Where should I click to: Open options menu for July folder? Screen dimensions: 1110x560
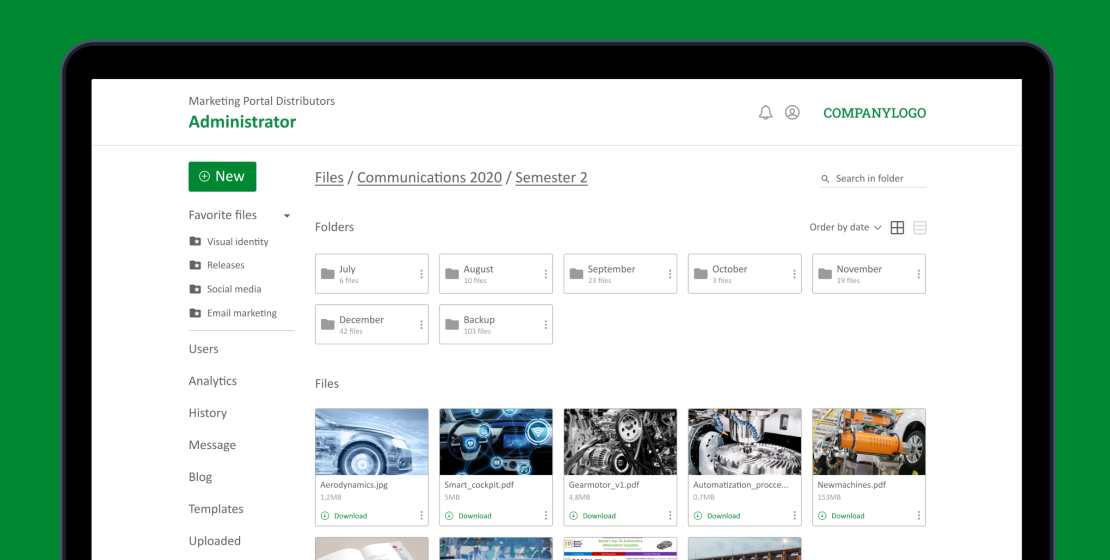[x=421, y=274]
